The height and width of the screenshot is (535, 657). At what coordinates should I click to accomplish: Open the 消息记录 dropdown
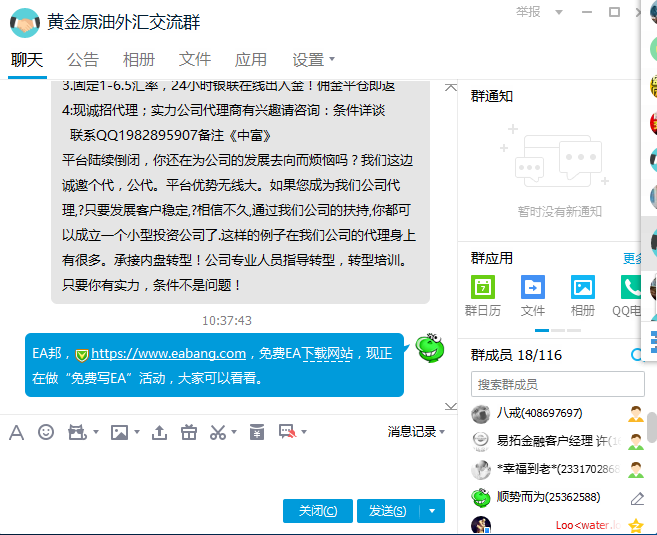(415, 432)
